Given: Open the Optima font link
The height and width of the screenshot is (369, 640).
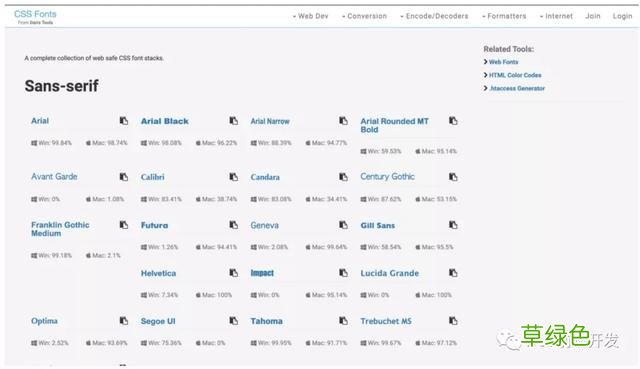Looking at the screenshot, I should pyautogui.click(x=44, y=321).
